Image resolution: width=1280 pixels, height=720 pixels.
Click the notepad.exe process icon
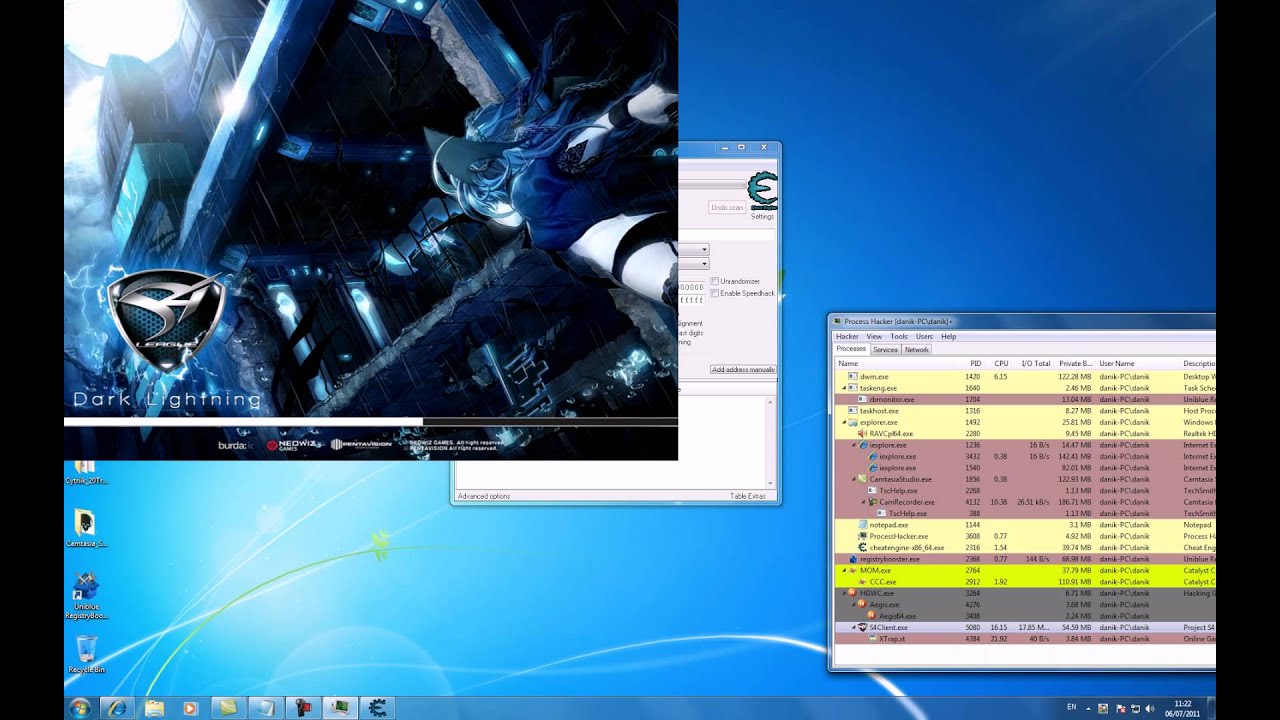pos(863,525)
